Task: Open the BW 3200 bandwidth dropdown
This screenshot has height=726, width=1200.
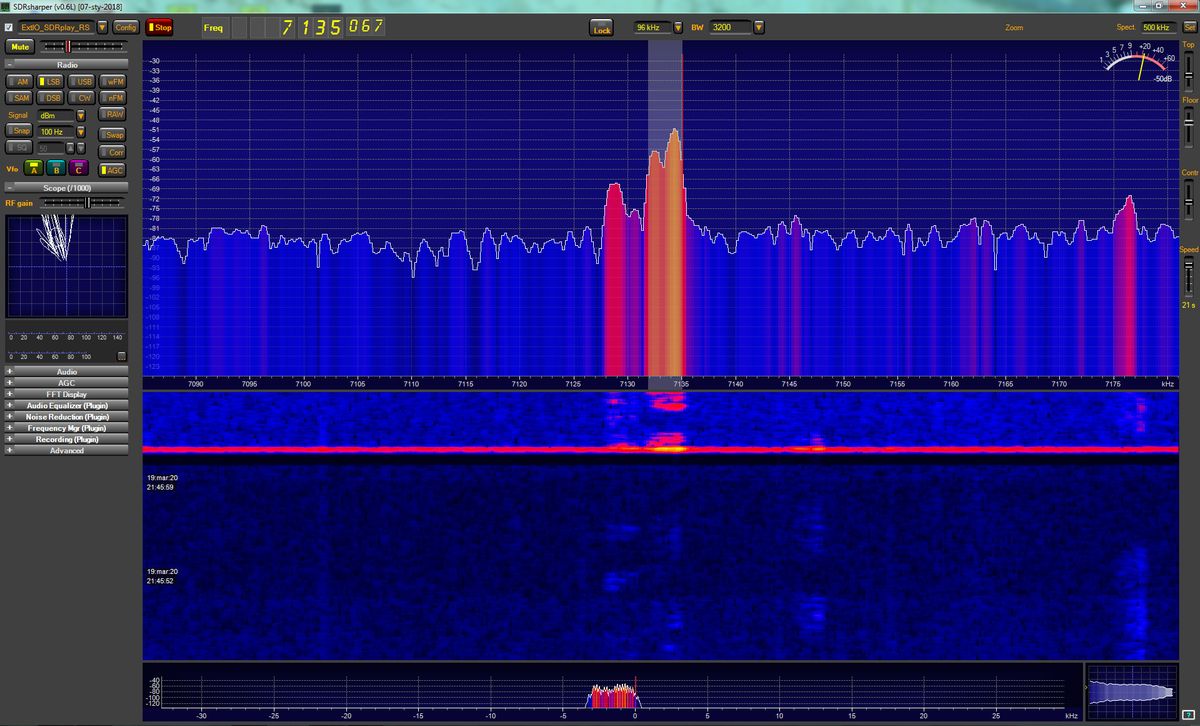Action: point(758,28)
